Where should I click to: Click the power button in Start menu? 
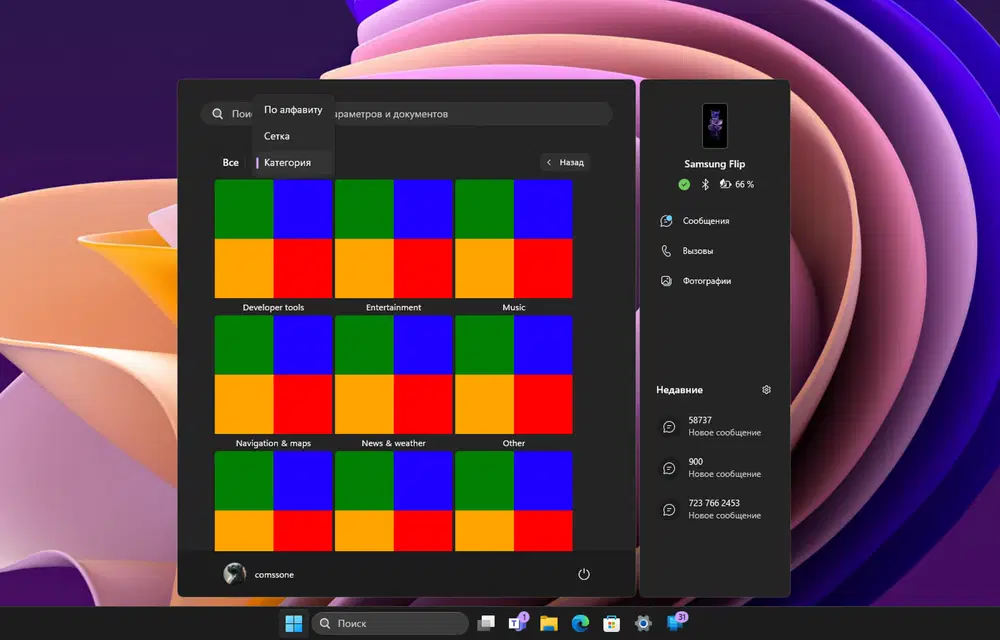pos(584,574)
